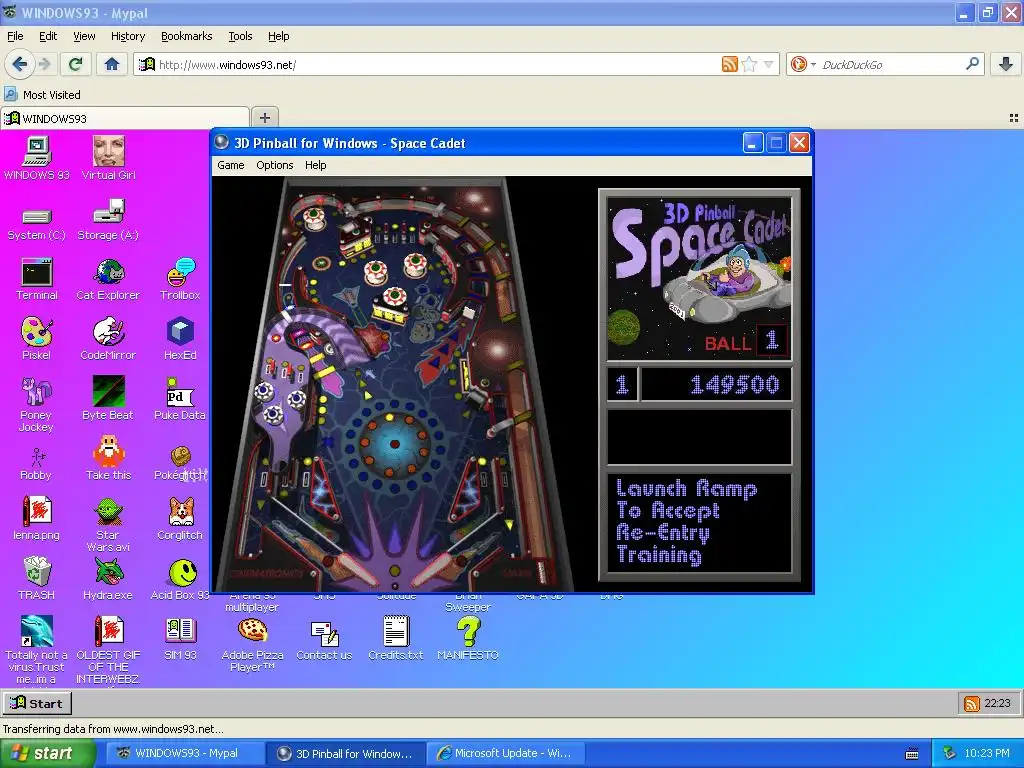
Task: Open the list all tabs button
Action: [x=1014, y=118]
